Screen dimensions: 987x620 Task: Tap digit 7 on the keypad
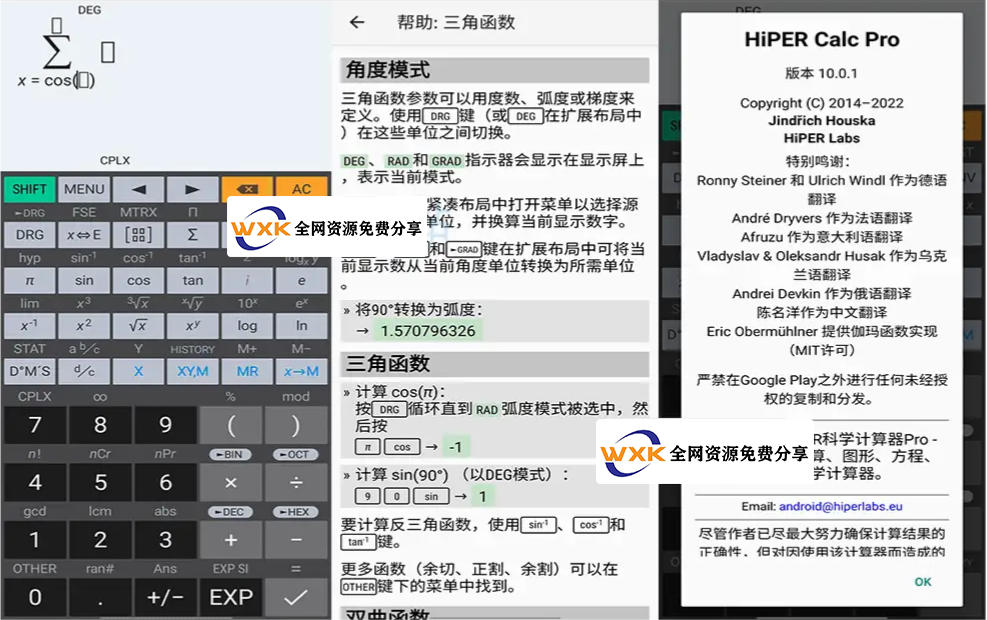click(35, 425)
